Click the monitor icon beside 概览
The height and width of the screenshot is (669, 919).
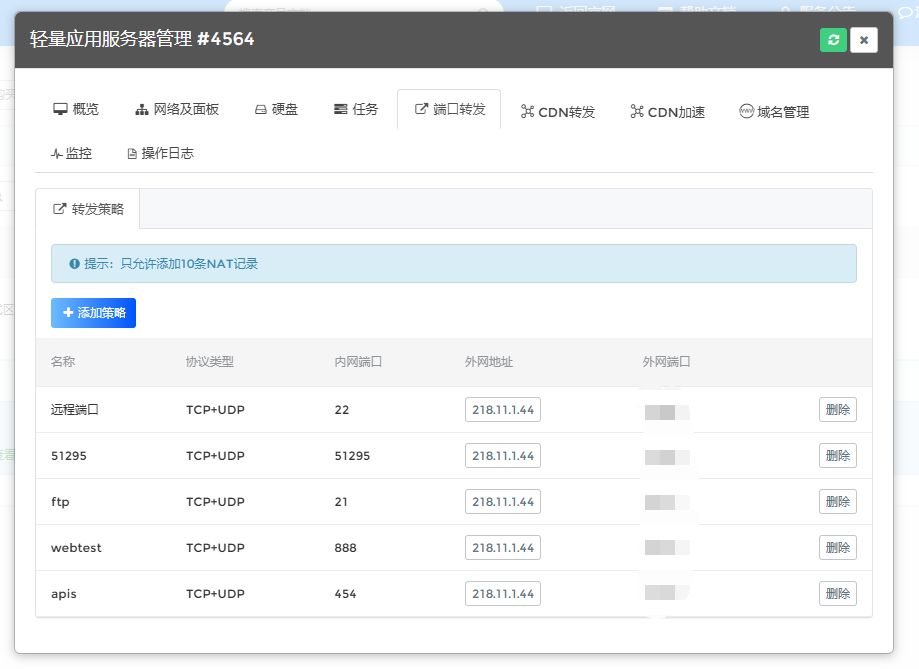pyautogui.click(x=60, y=110)
